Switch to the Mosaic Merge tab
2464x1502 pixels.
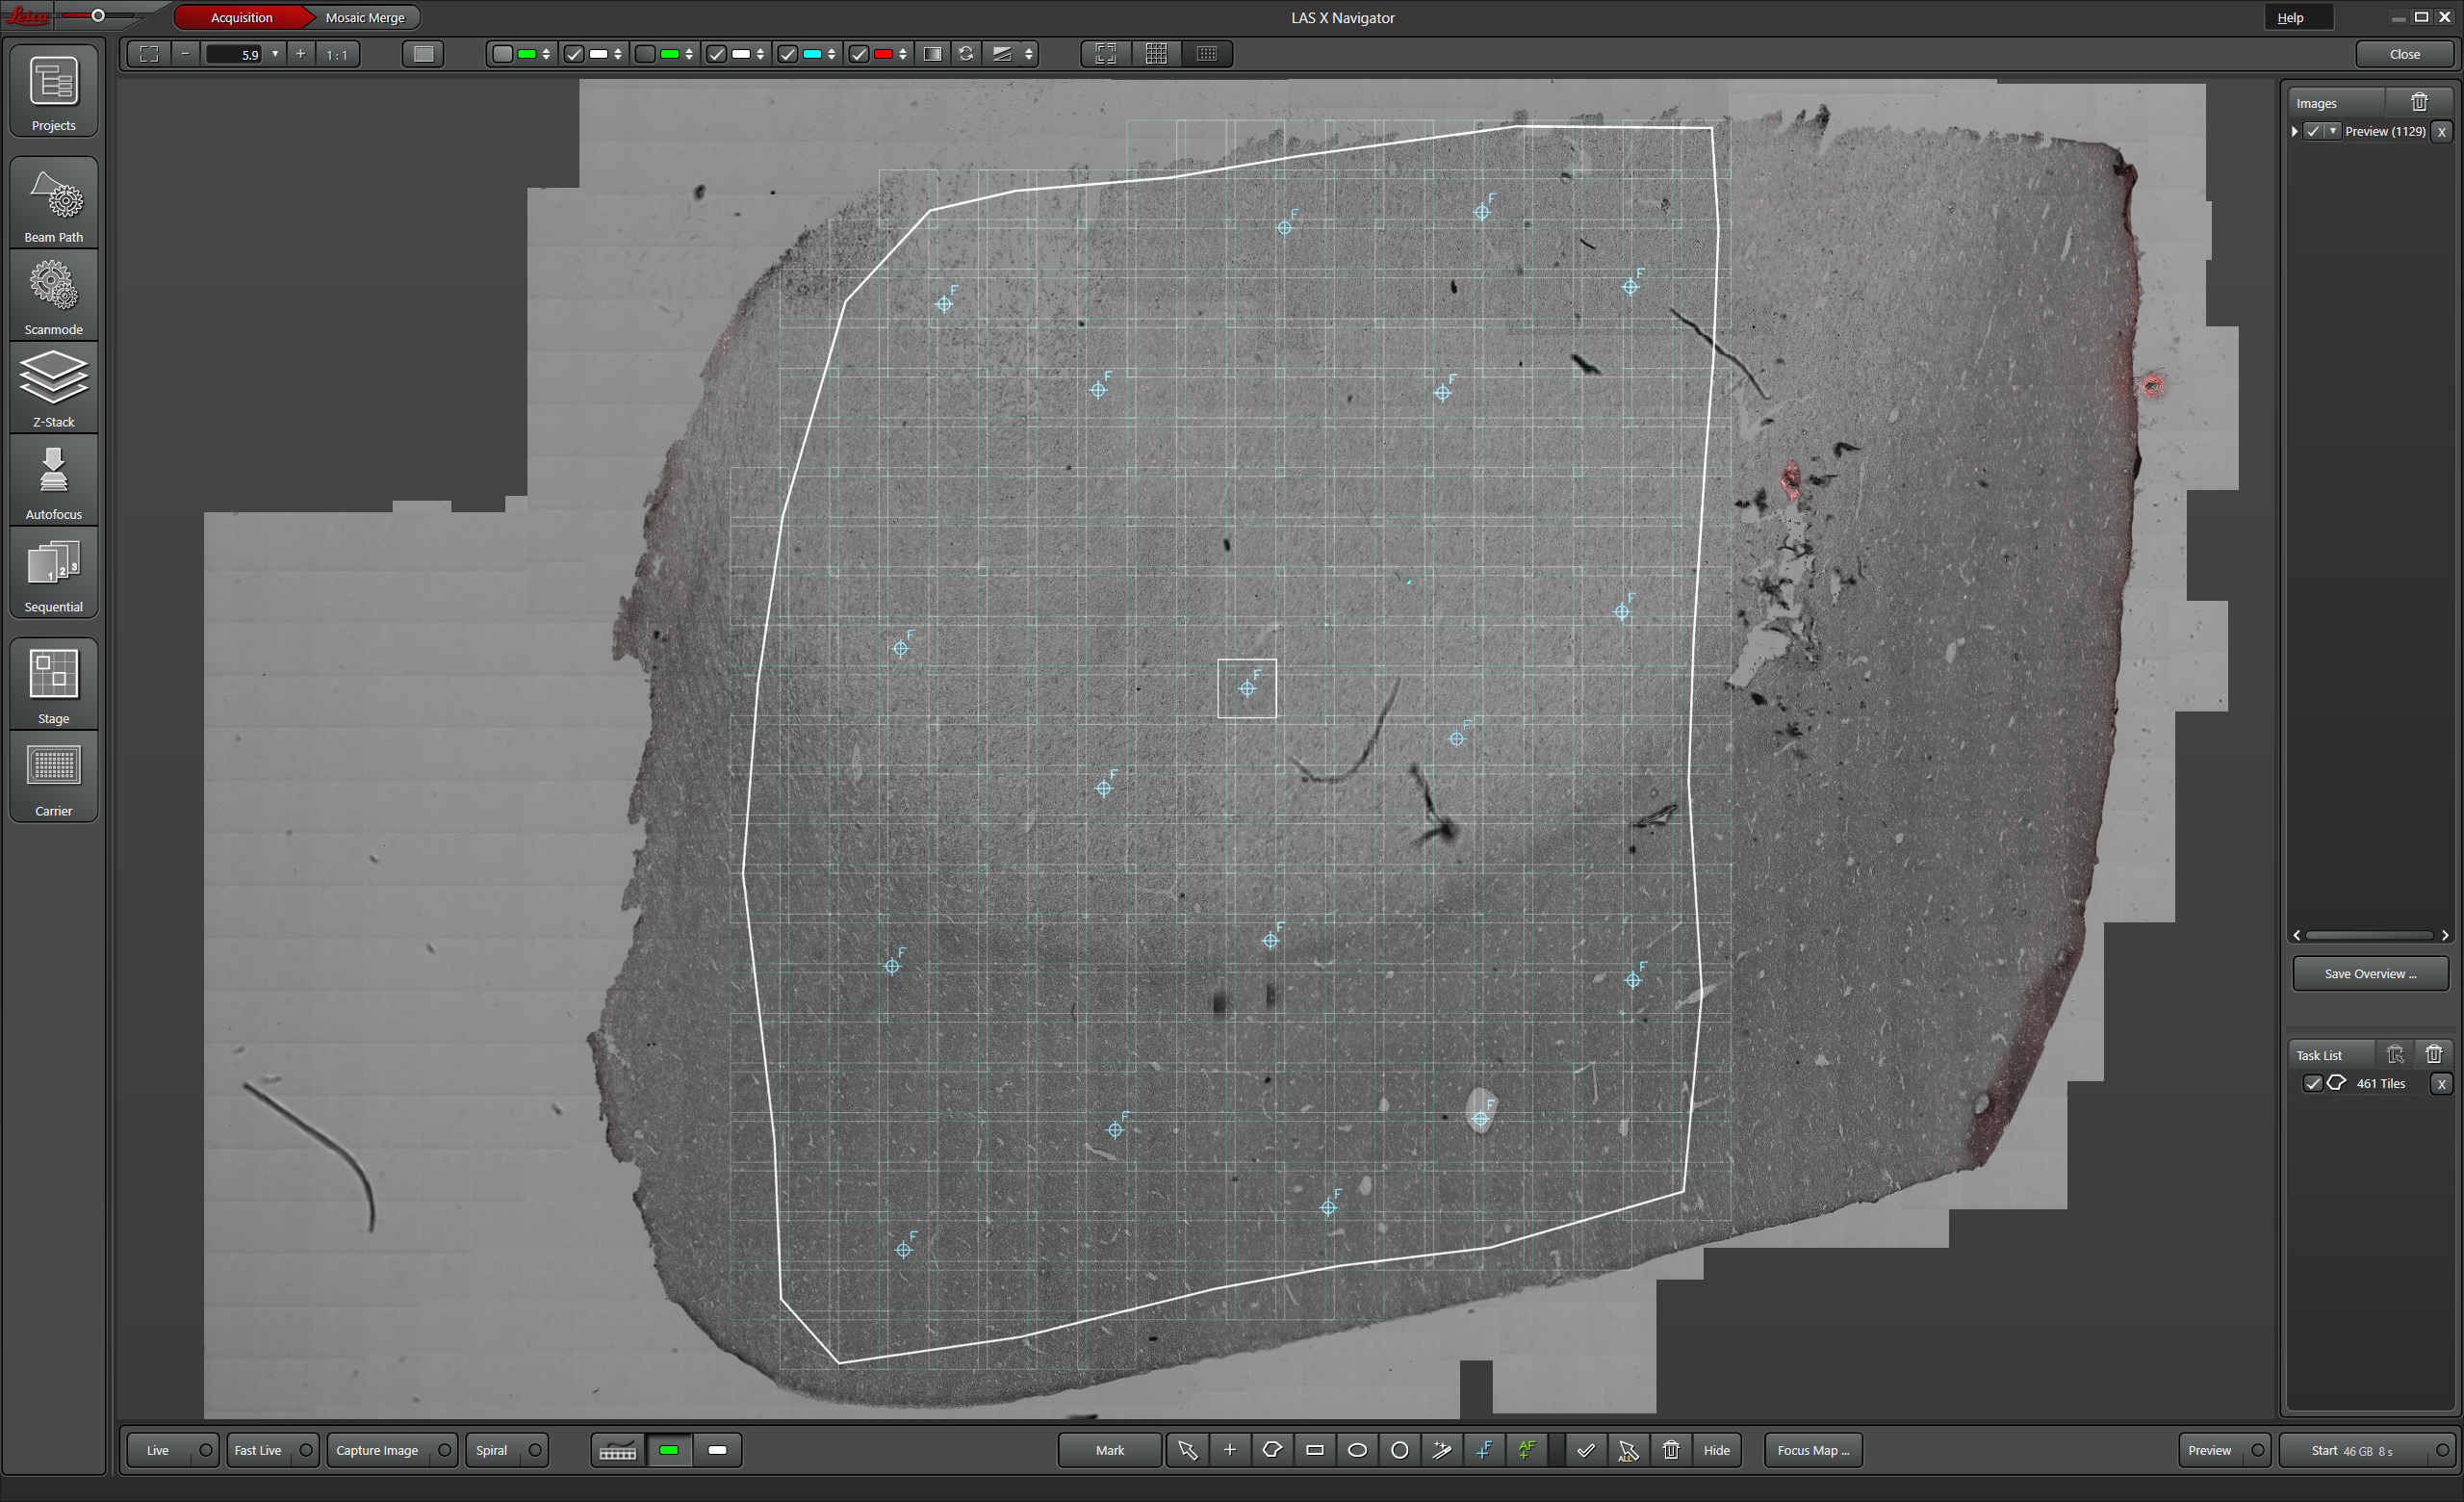(x=365, y=17)
